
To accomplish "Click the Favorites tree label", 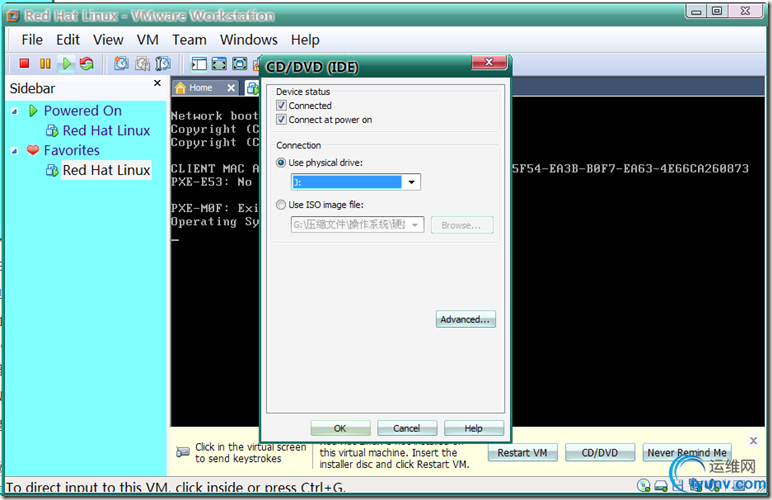I will coord(72,150).
